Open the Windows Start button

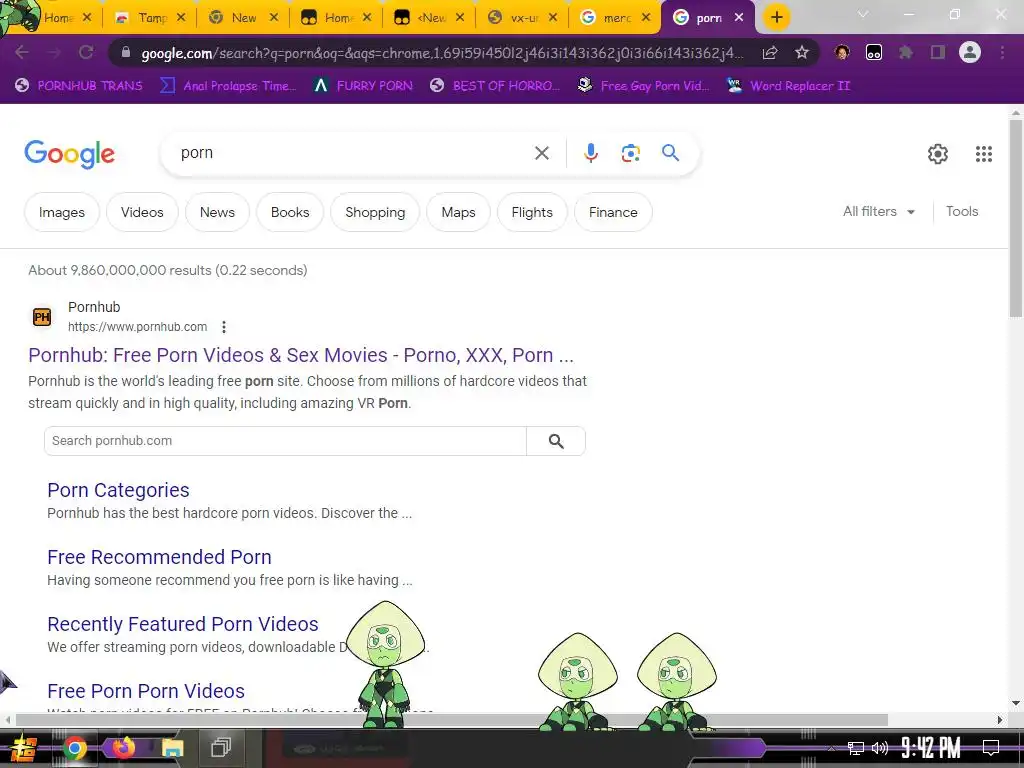pyautogui.click(x=22, y=748)
